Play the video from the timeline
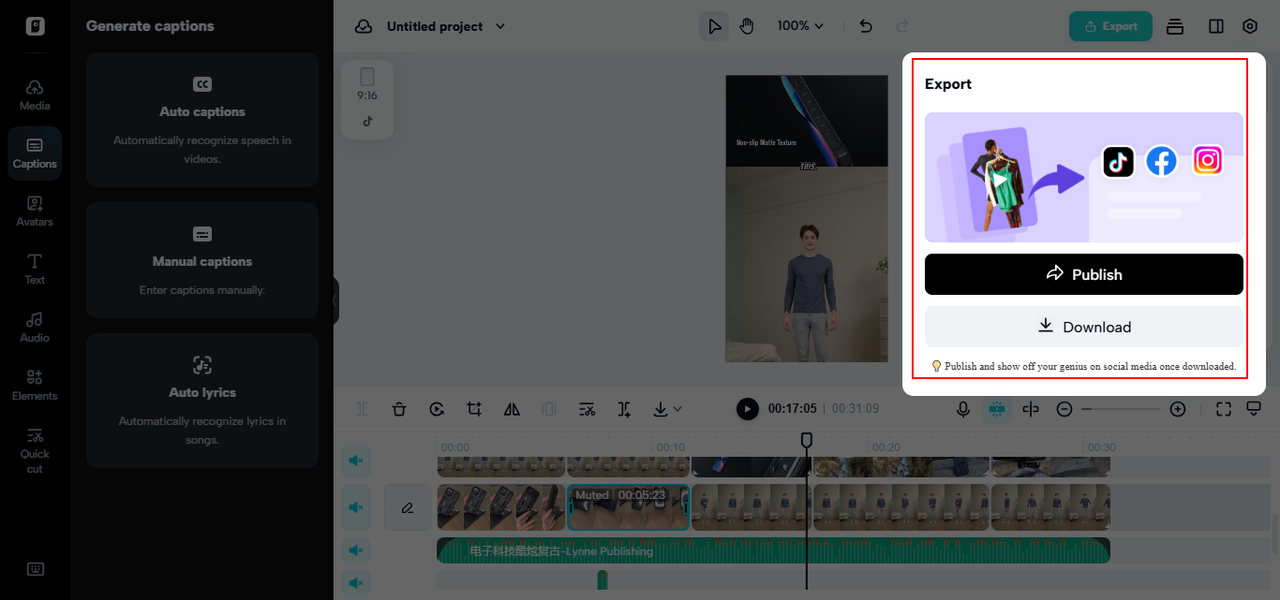1280x600 pixels. pos(747,409)
